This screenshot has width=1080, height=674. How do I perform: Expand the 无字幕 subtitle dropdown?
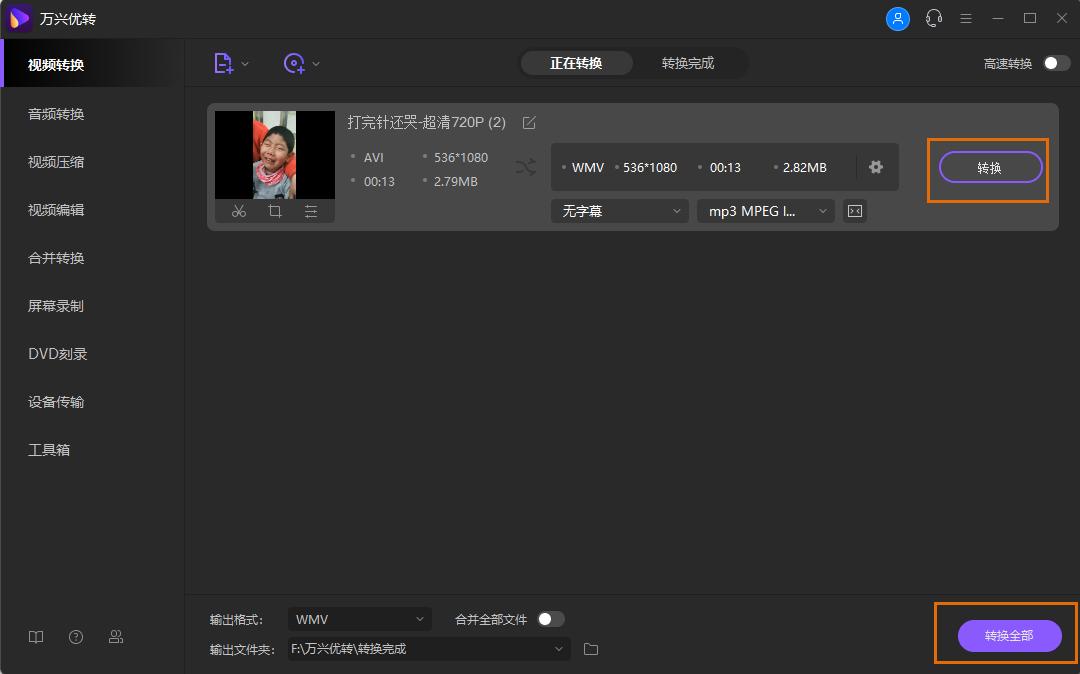point(619,211)
